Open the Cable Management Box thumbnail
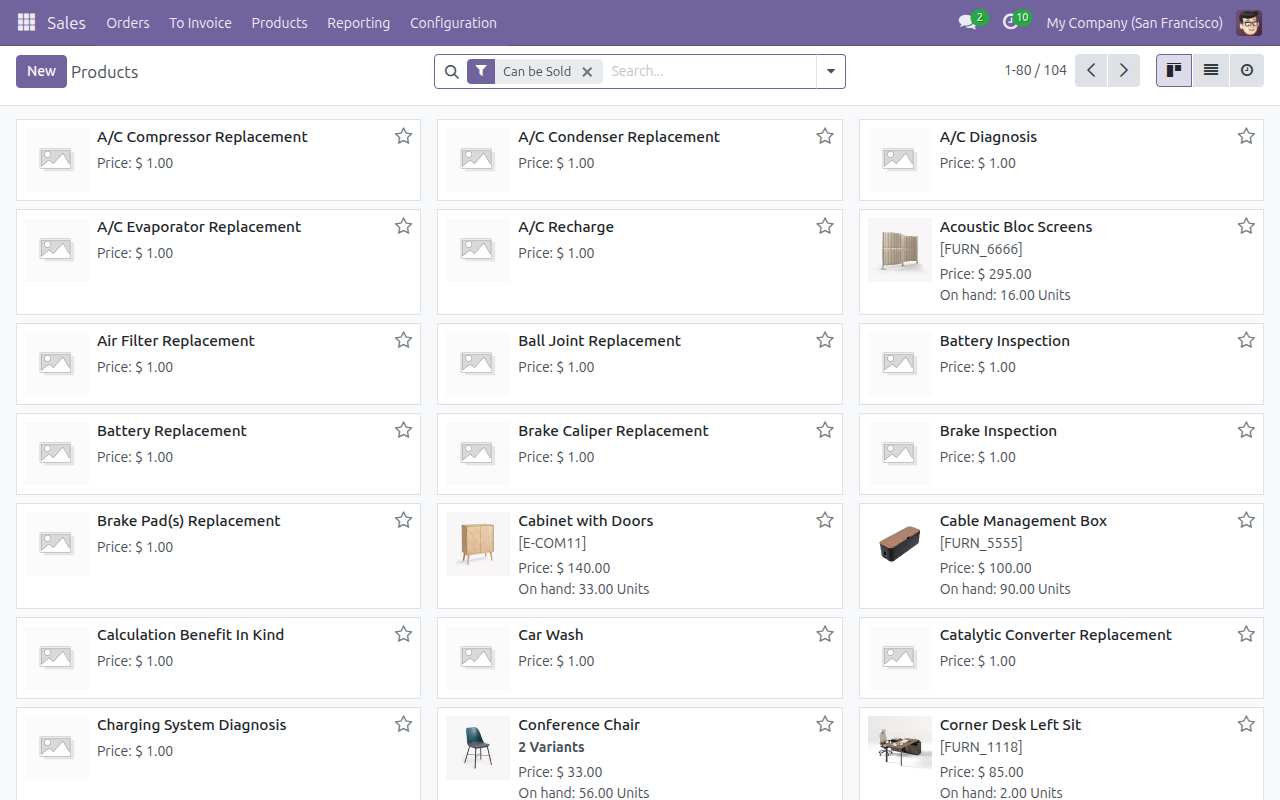The width and height of the screenshot is (1280, 800). (x=899, y=543)
